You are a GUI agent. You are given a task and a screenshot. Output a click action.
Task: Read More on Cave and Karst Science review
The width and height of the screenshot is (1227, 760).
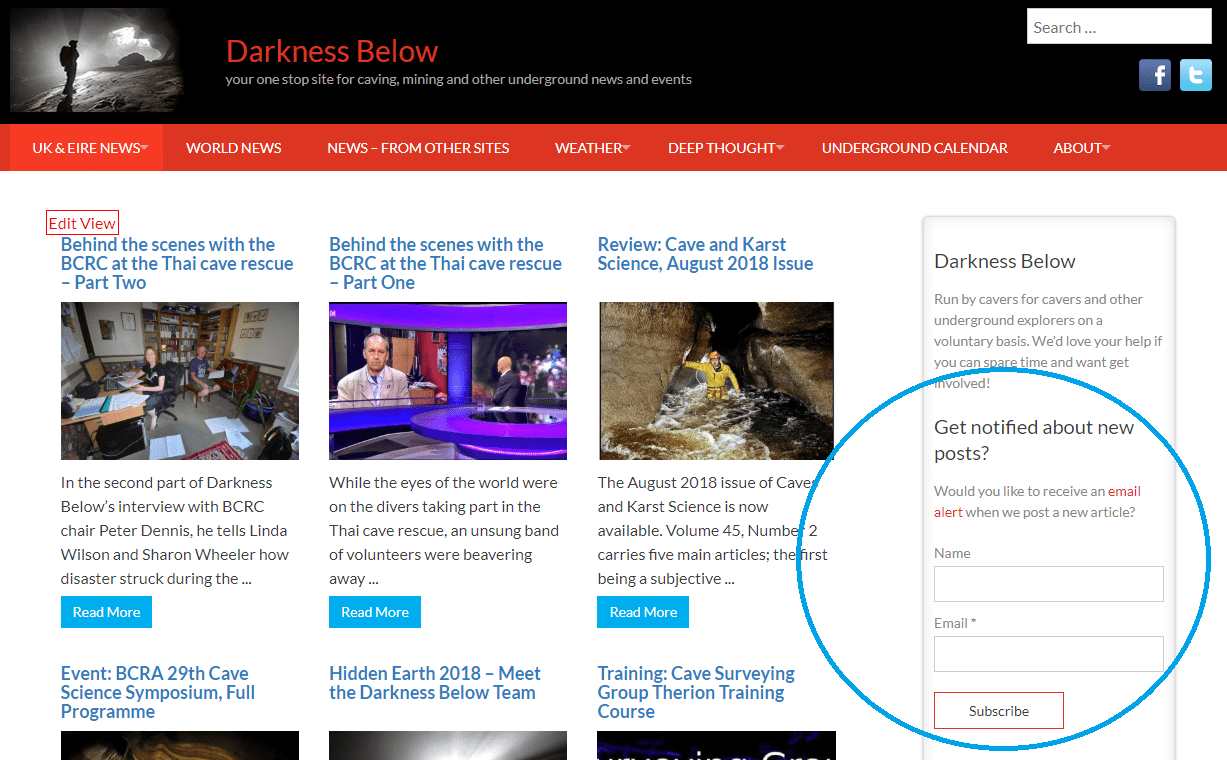click(643, 612)
